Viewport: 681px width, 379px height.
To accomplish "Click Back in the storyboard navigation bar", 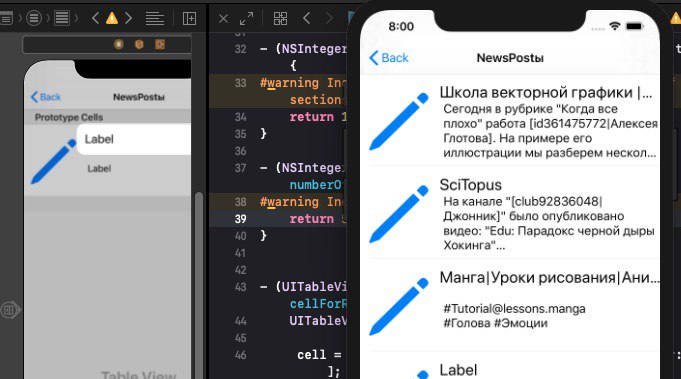I will pyautogui.click(x=46, y=97).
